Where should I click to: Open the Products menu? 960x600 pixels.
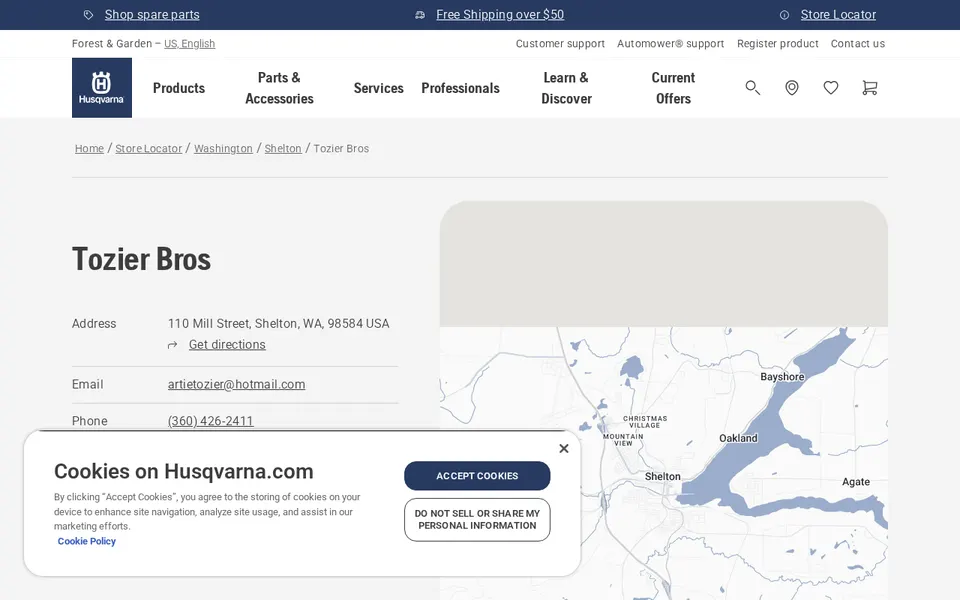179,88
